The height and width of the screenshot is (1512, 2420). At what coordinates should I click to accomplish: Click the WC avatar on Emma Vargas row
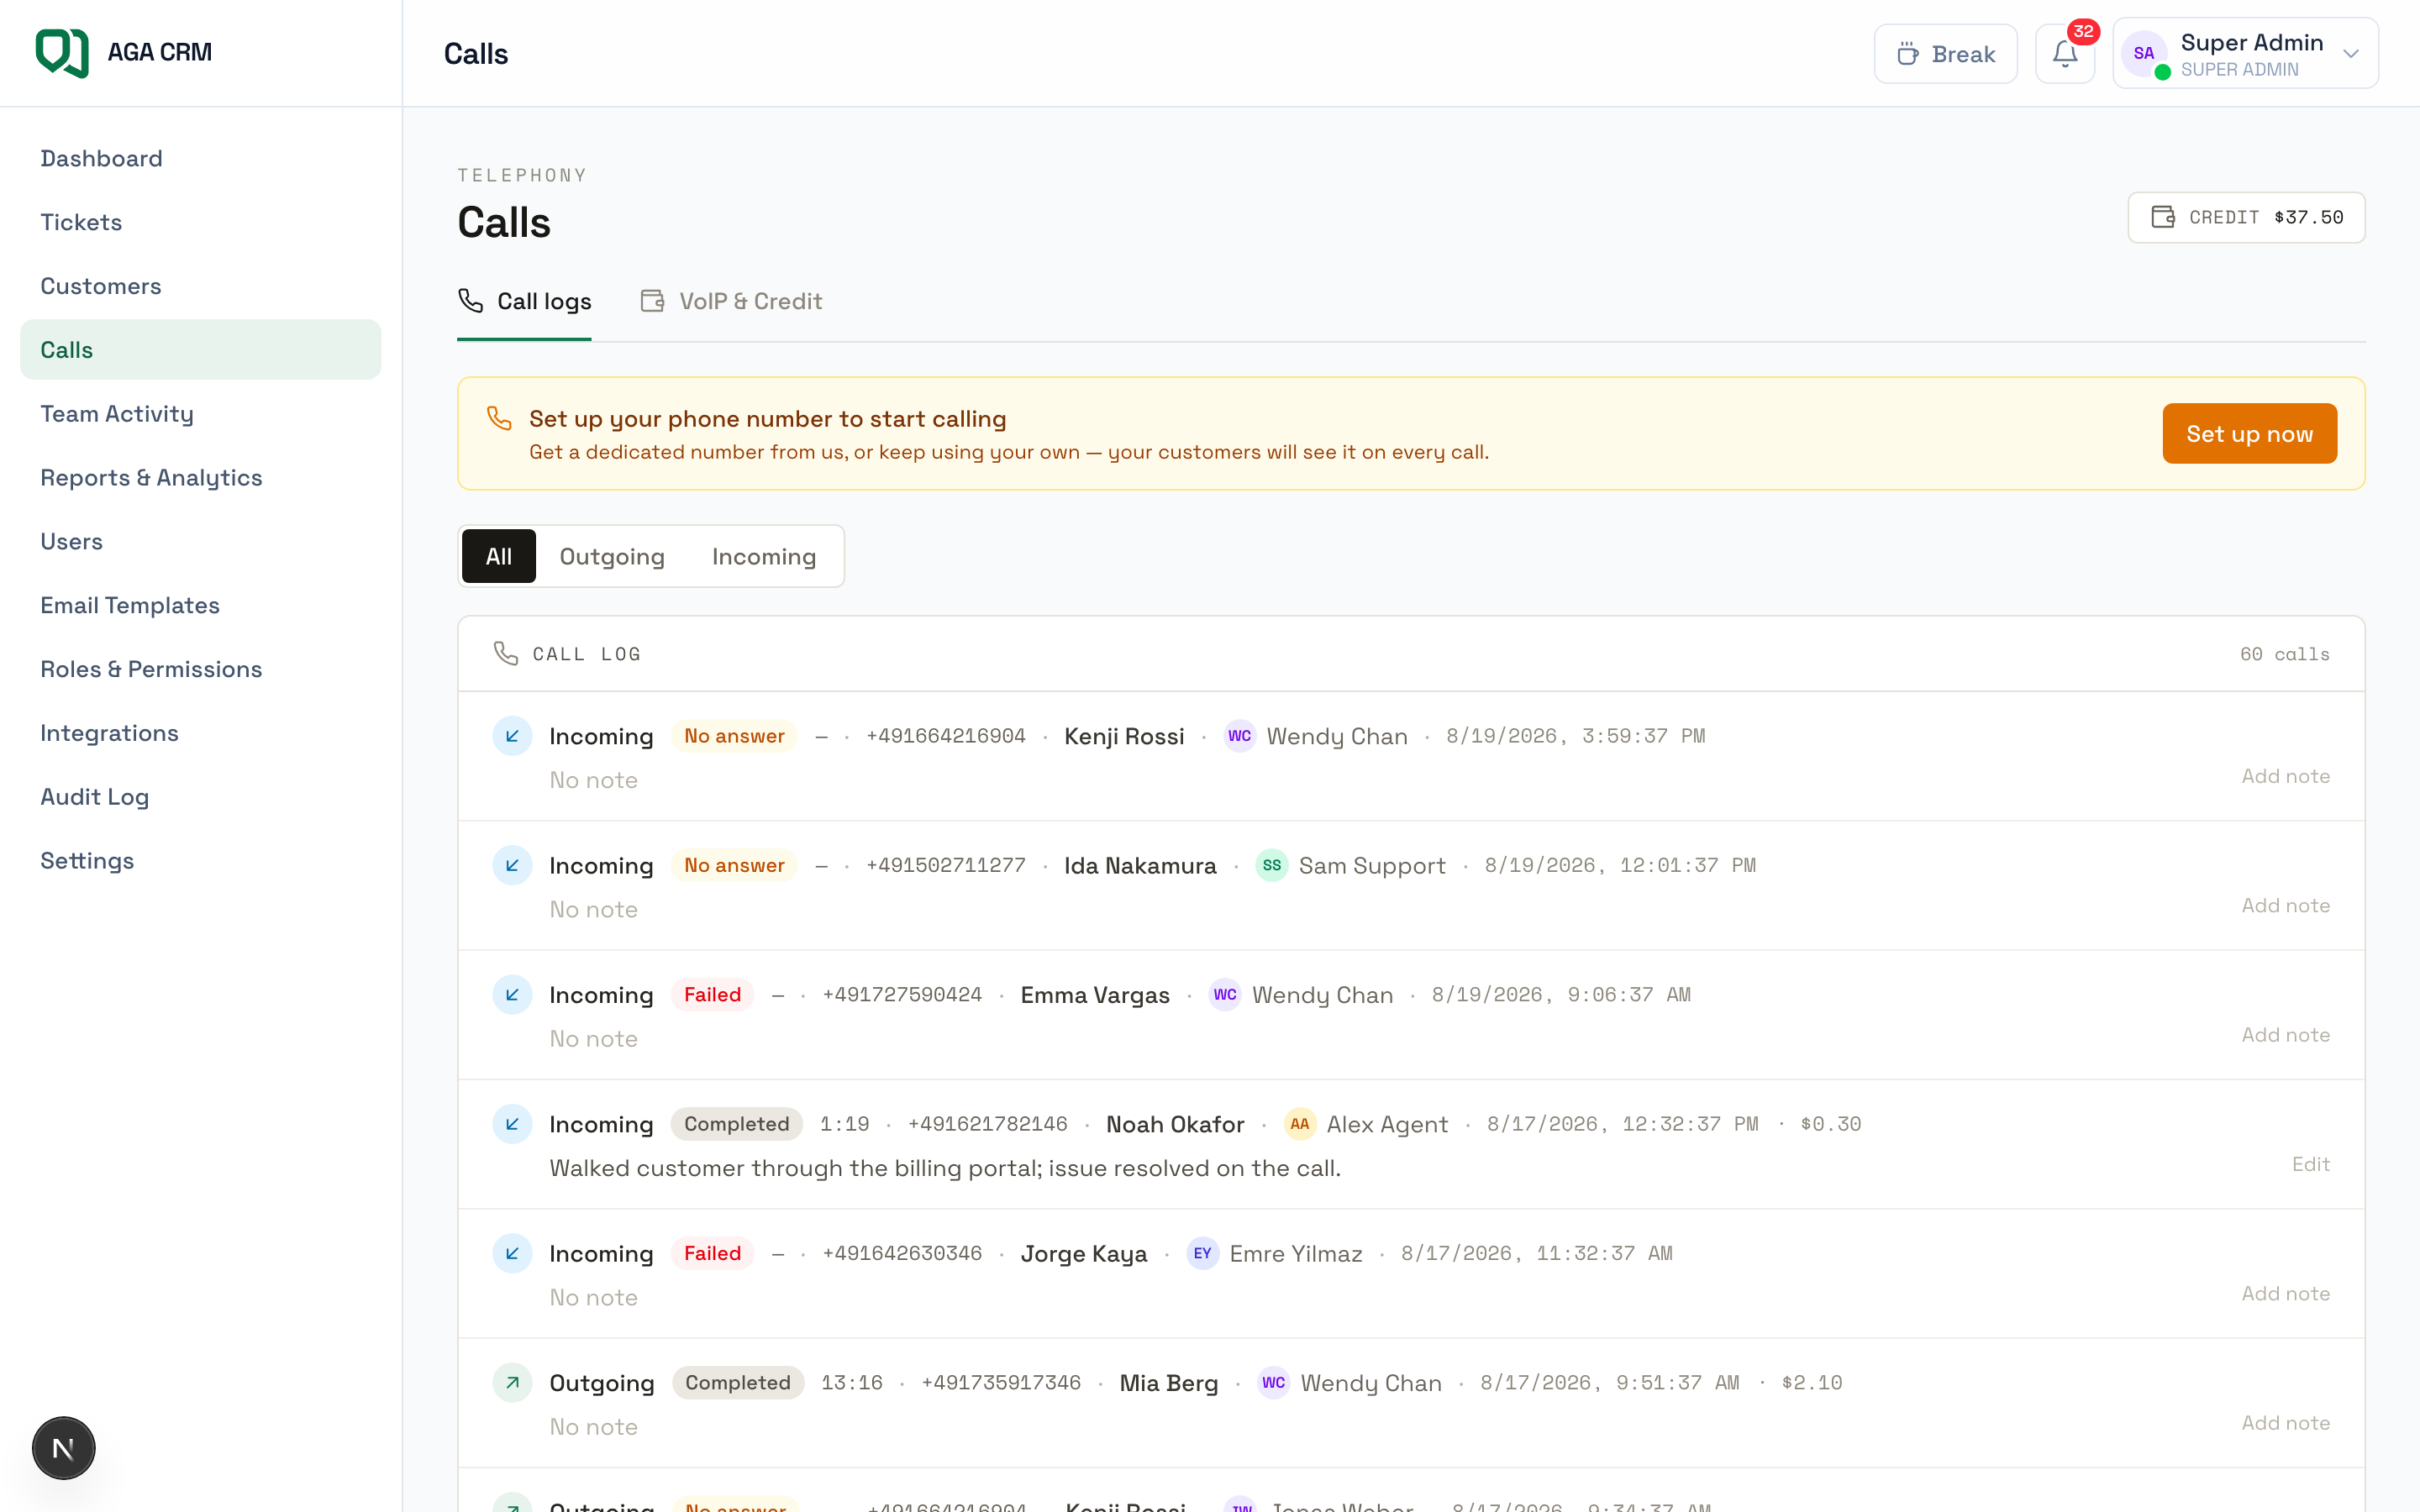1225,994
